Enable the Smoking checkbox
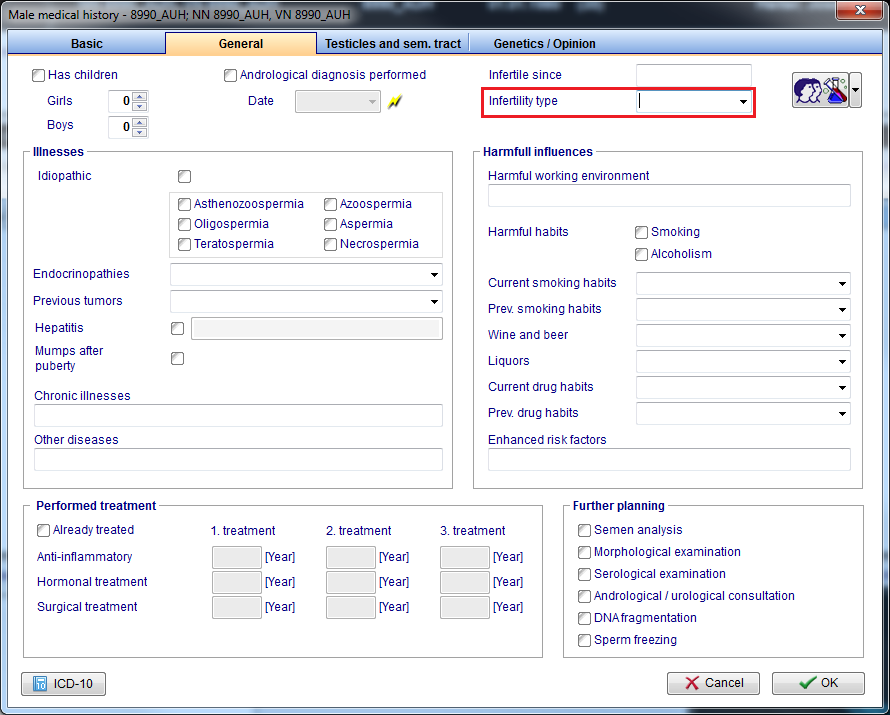This screenshot has width=890, height=715. point(641,232)
